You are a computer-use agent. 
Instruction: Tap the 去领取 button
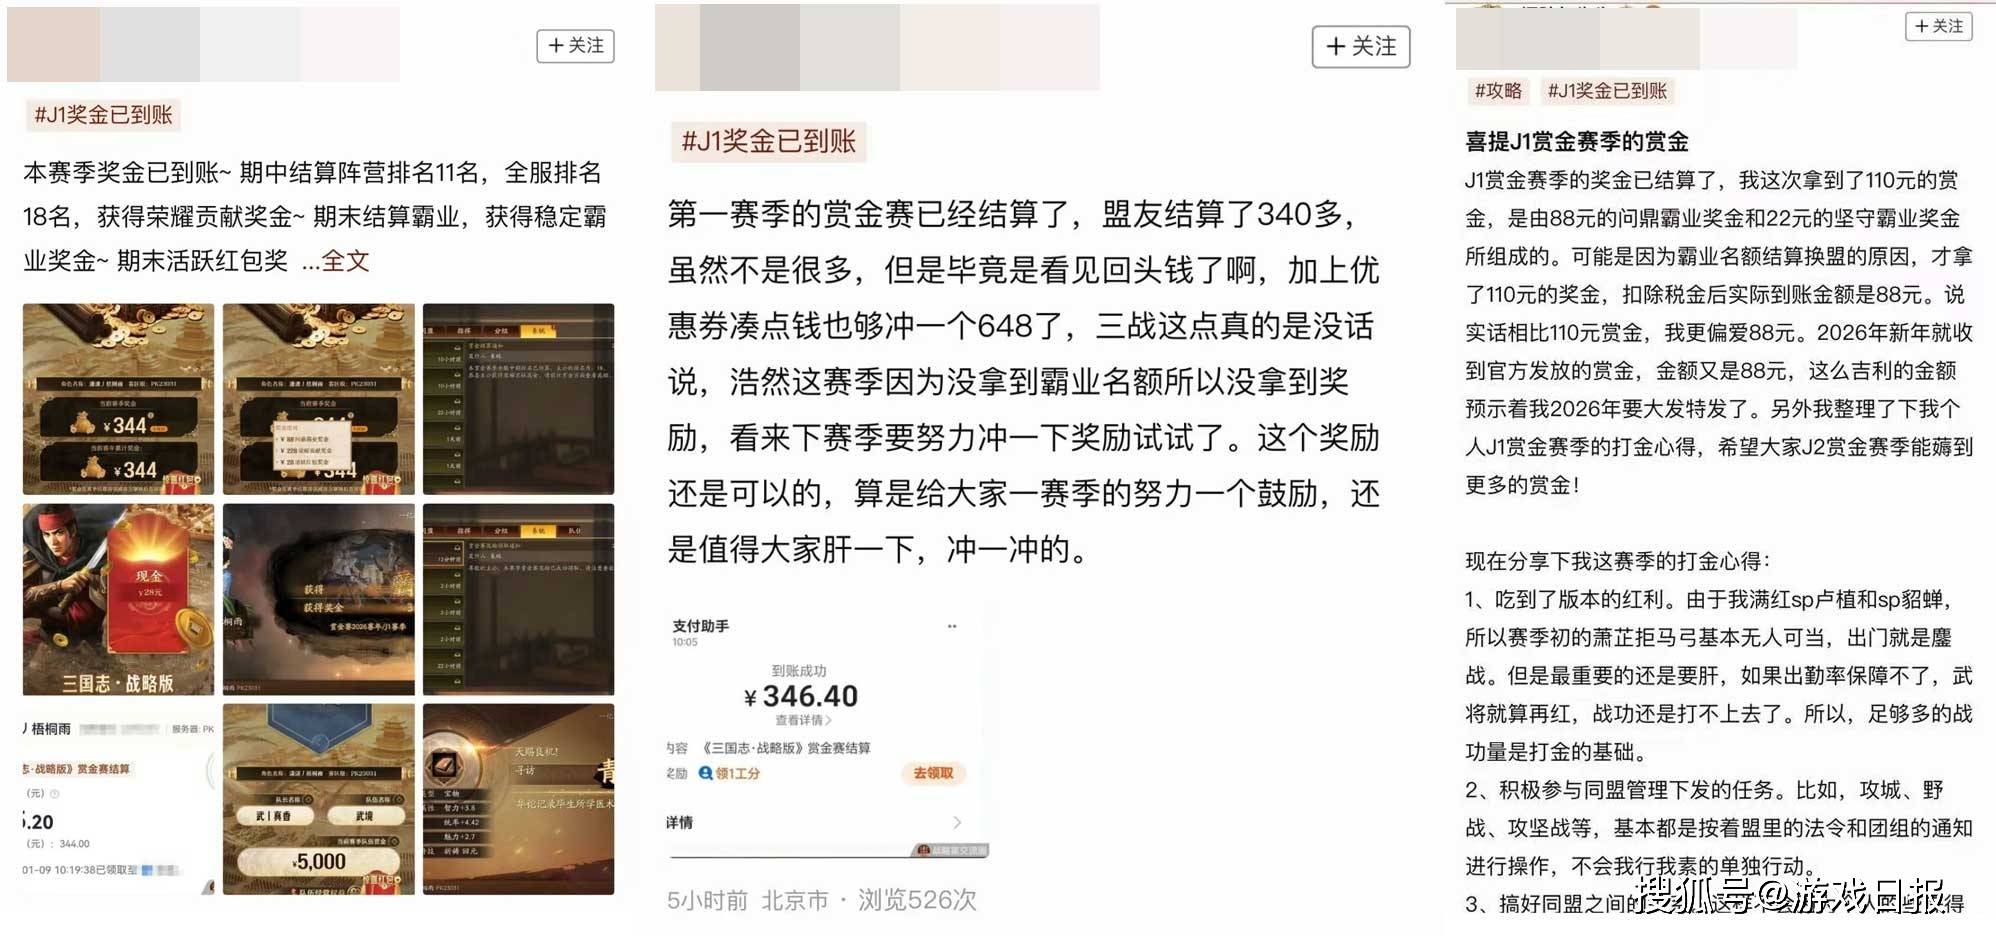(x=933, y=773)
